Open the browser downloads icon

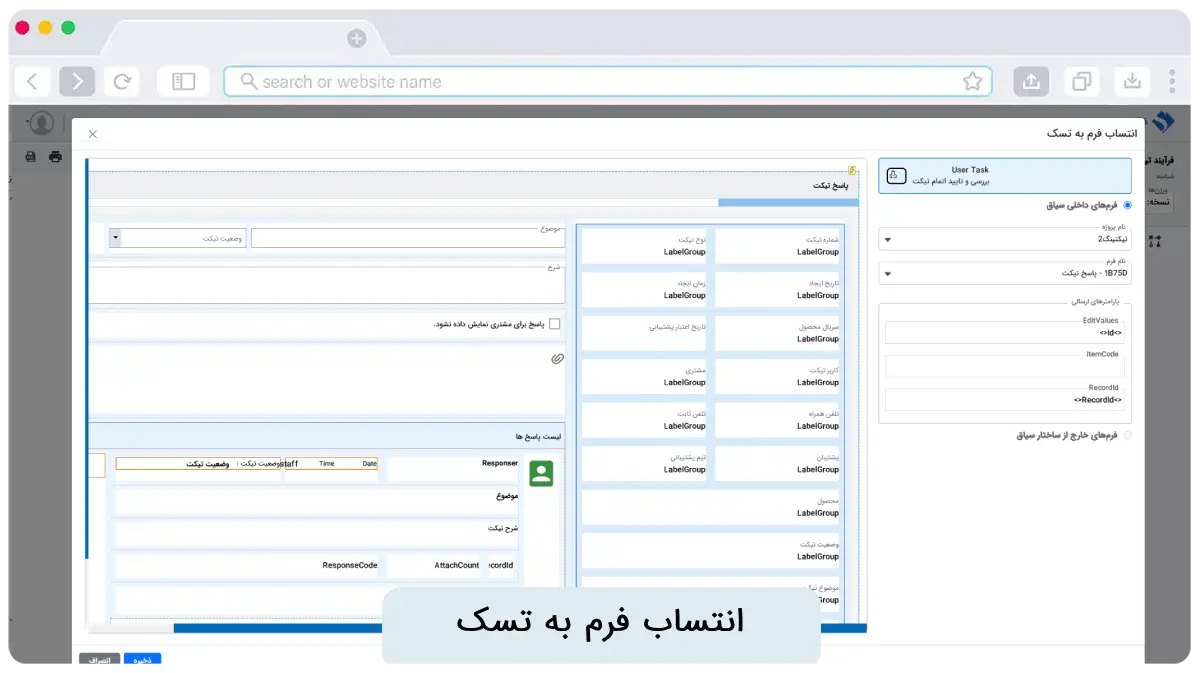click(x=1131, y=82)
